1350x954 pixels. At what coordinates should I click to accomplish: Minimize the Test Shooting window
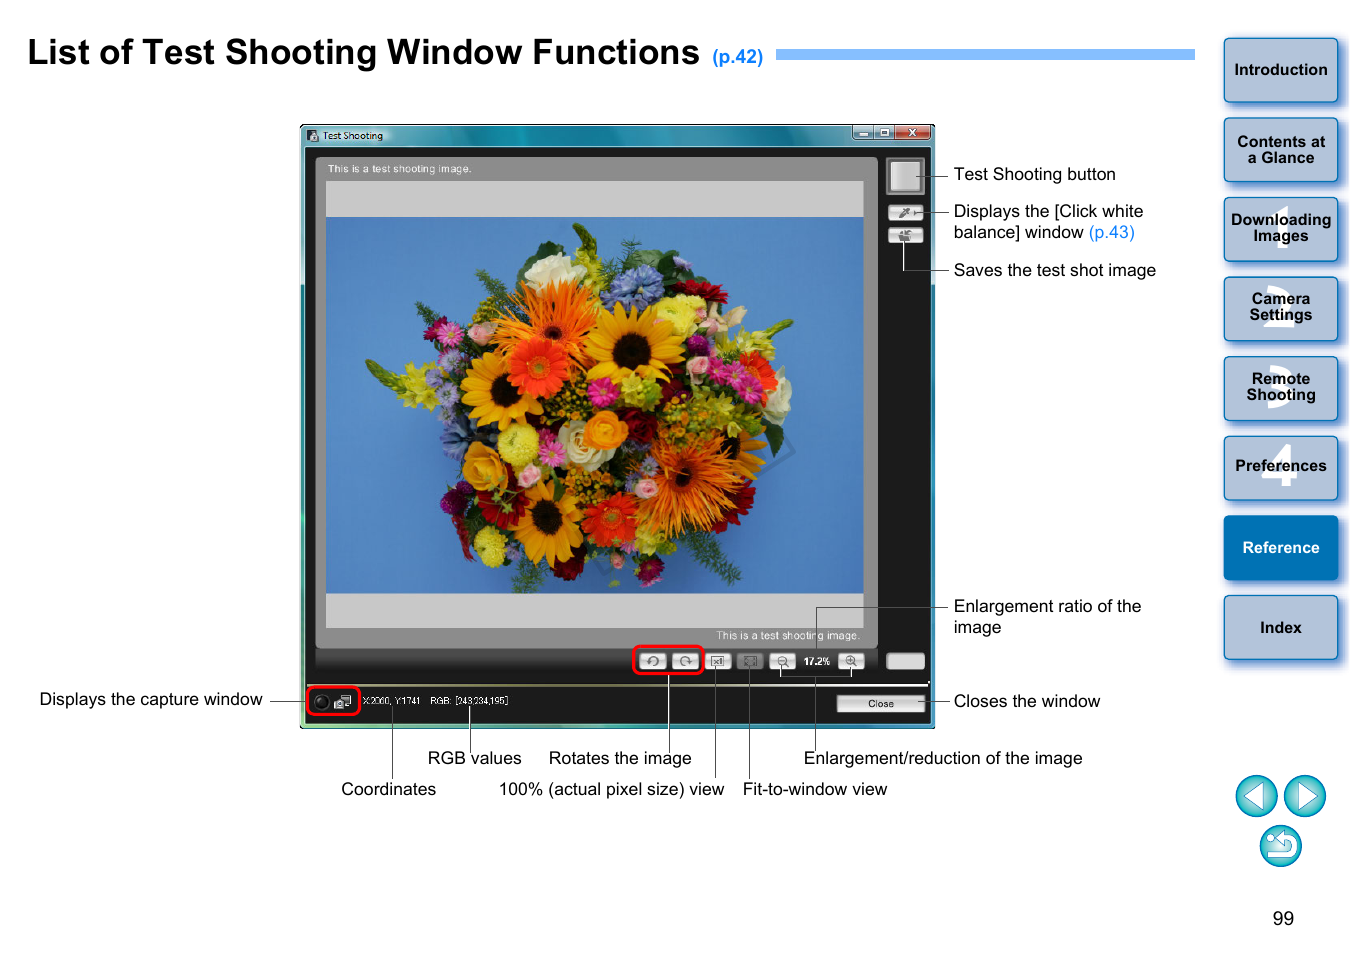point(863,133)
